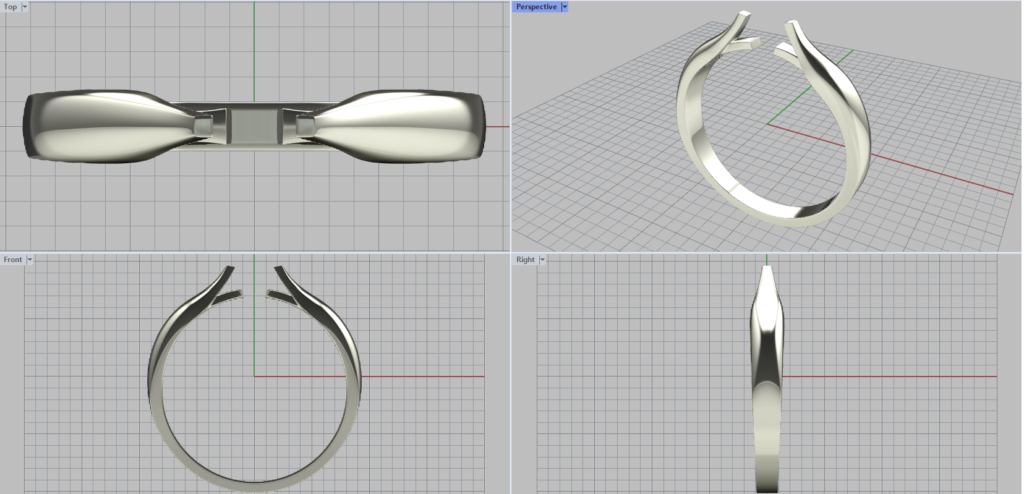Click the left bulbous shank in Top view

pos(110,125)
